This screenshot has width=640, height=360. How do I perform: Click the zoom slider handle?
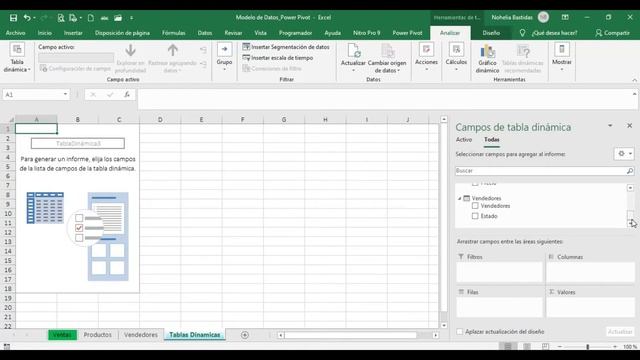[588, 347]
